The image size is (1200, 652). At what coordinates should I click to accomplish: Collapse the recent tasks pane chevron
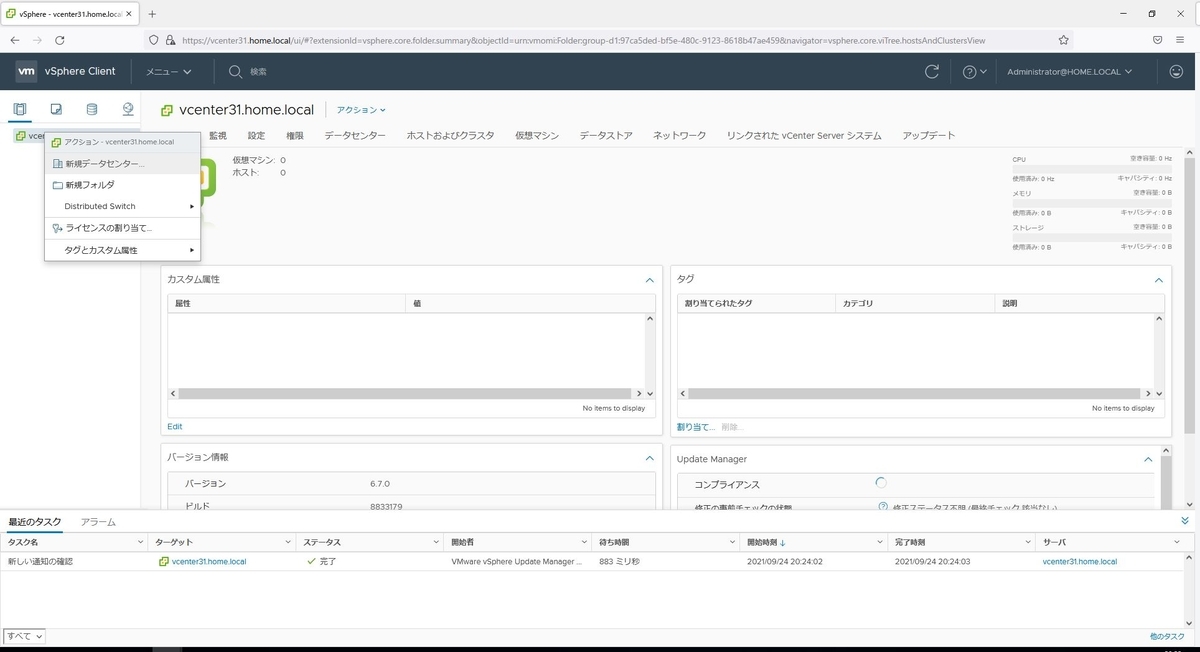pyautogui.click(x=1185, y=521)
